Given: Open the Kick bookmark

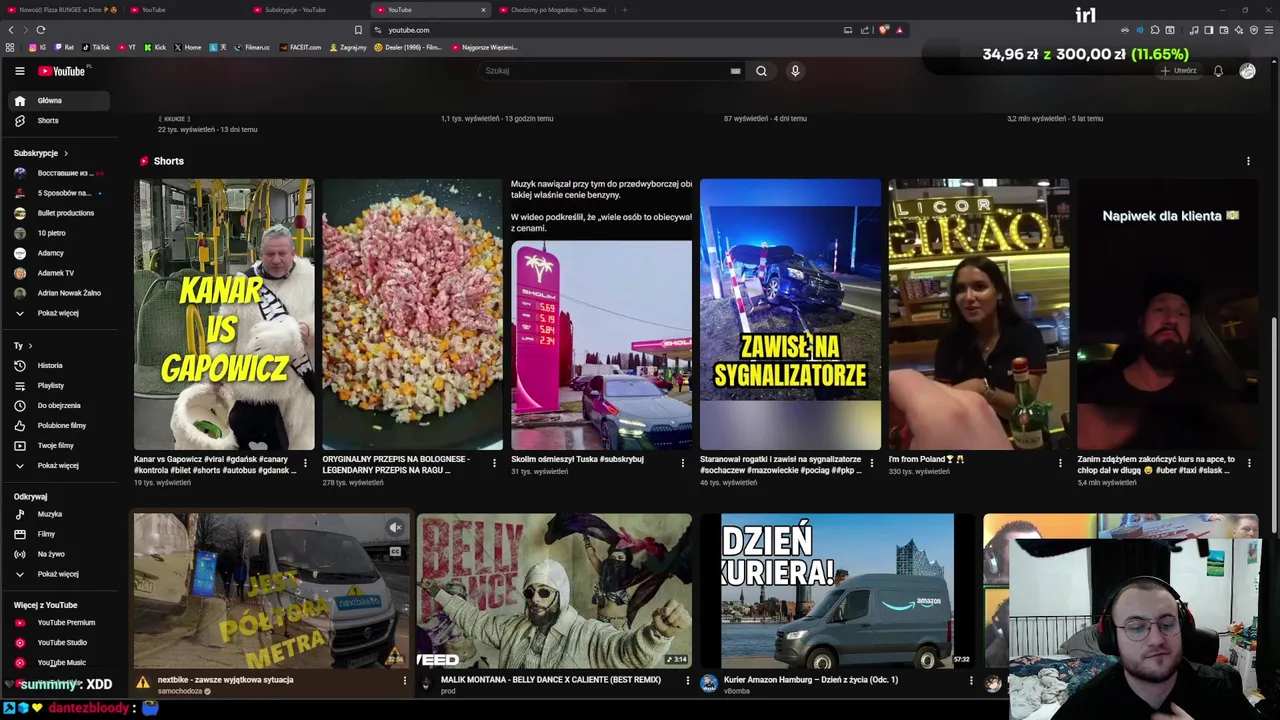Looking at the screenshot, I should tap(155, 47).
